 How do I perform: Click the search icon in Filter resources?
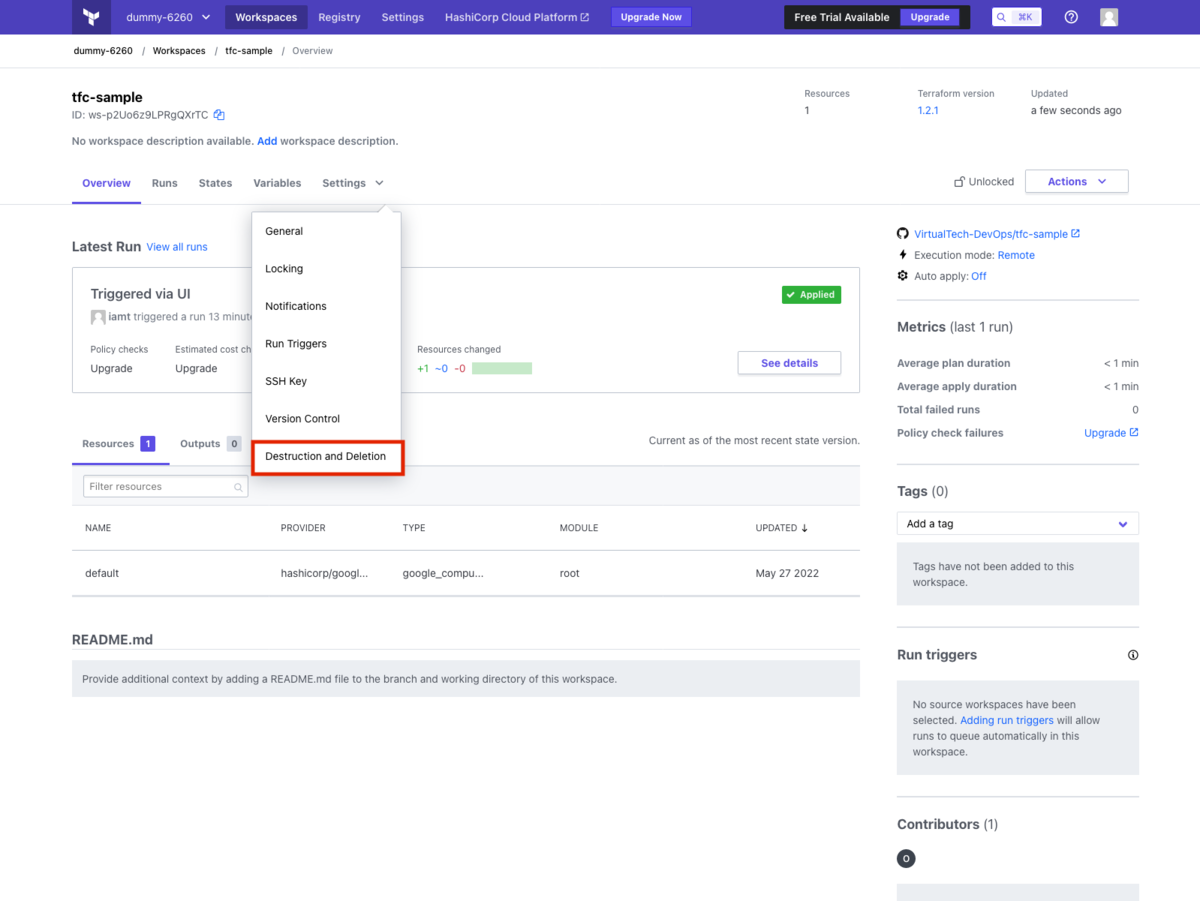click(238, 487)
